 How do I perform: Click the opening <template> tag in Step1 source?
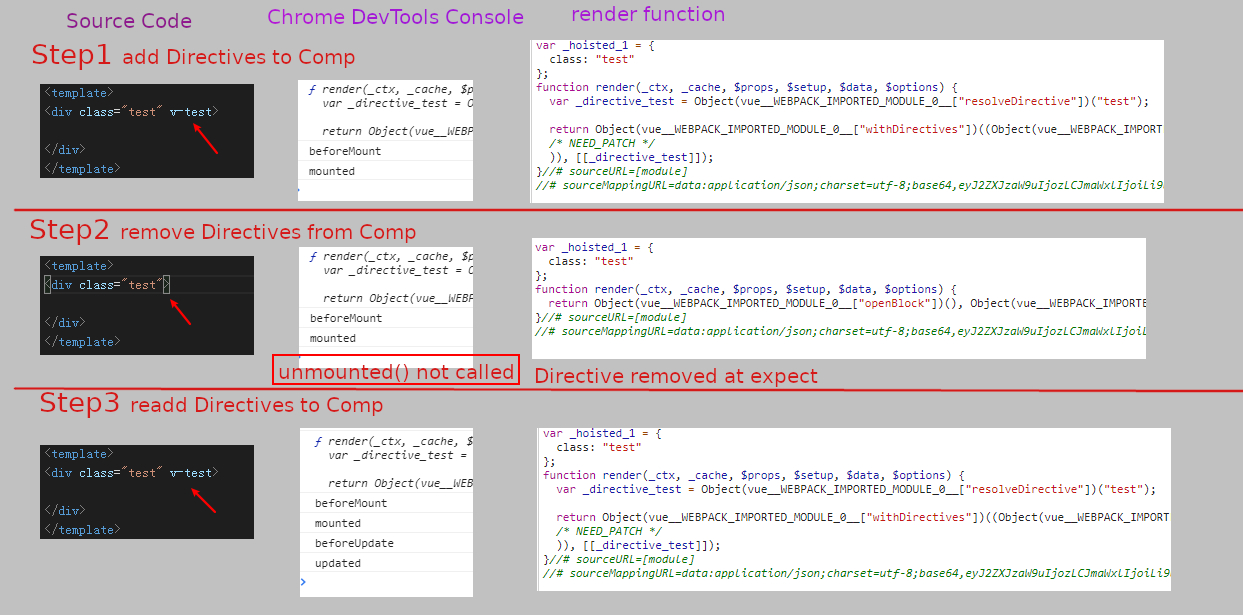[x=79, y=93]
